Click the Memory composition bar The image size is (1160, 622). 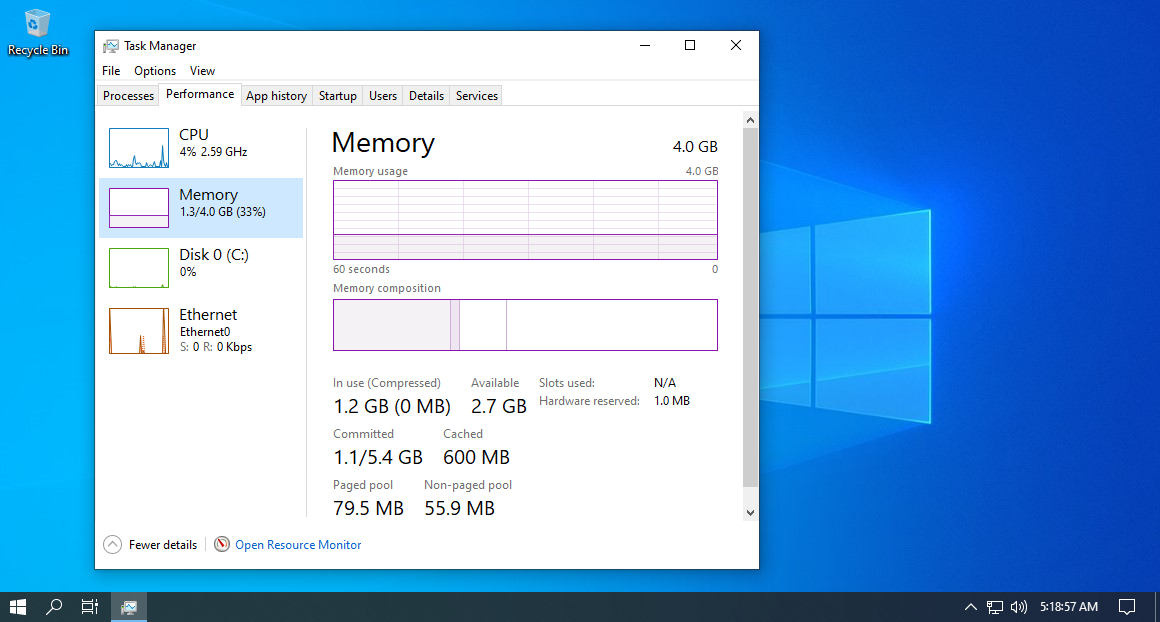click(525, 325)
